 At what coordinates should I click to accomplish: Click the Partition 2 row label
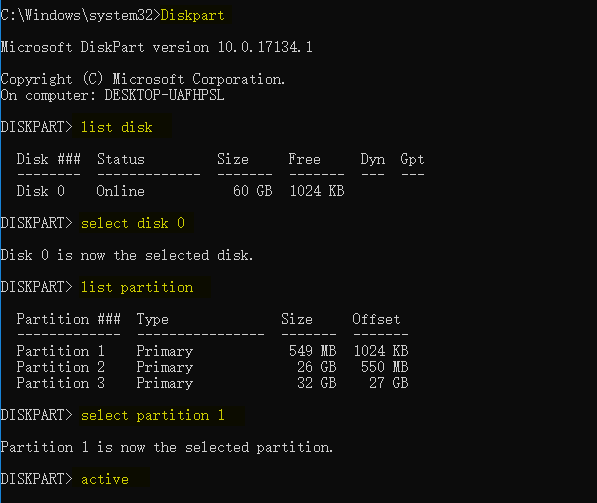pos(61,367)
